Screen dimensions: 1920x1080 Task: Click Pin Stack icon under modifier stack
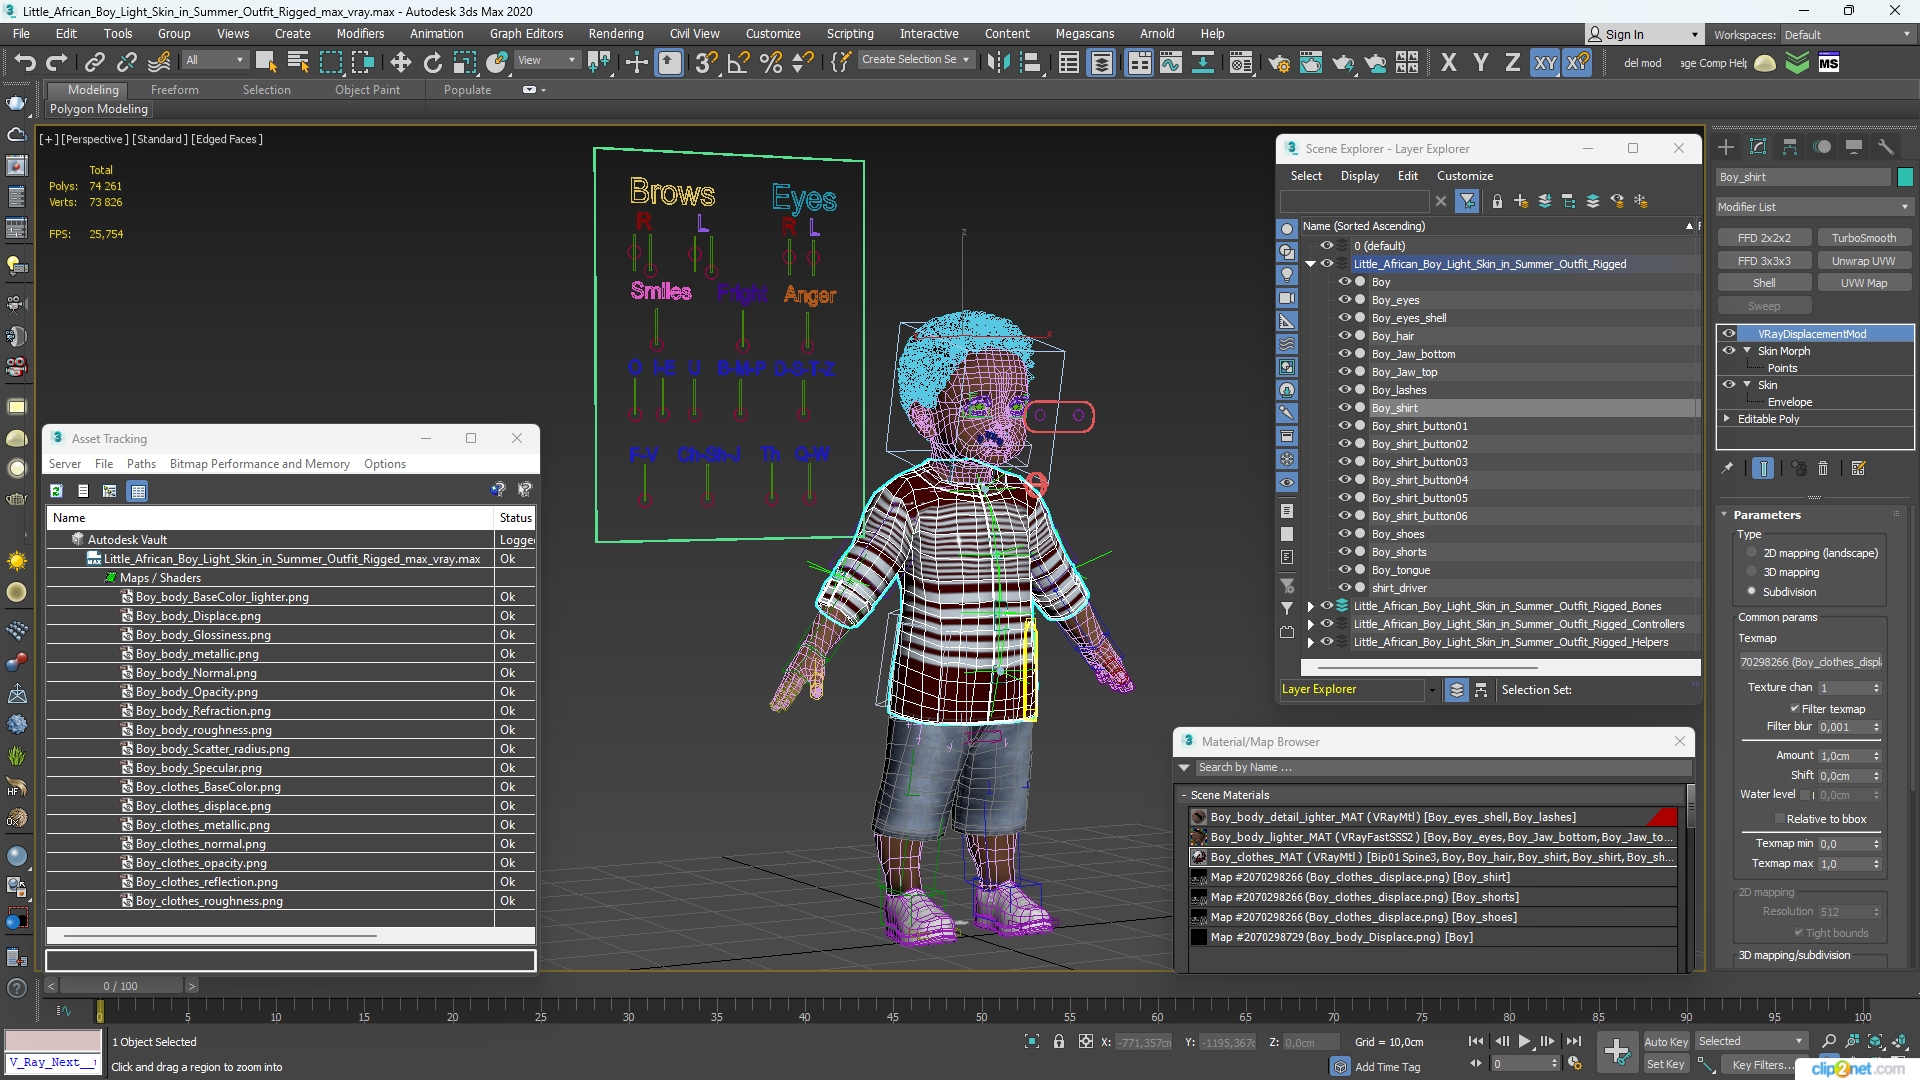pos(1727,468)
